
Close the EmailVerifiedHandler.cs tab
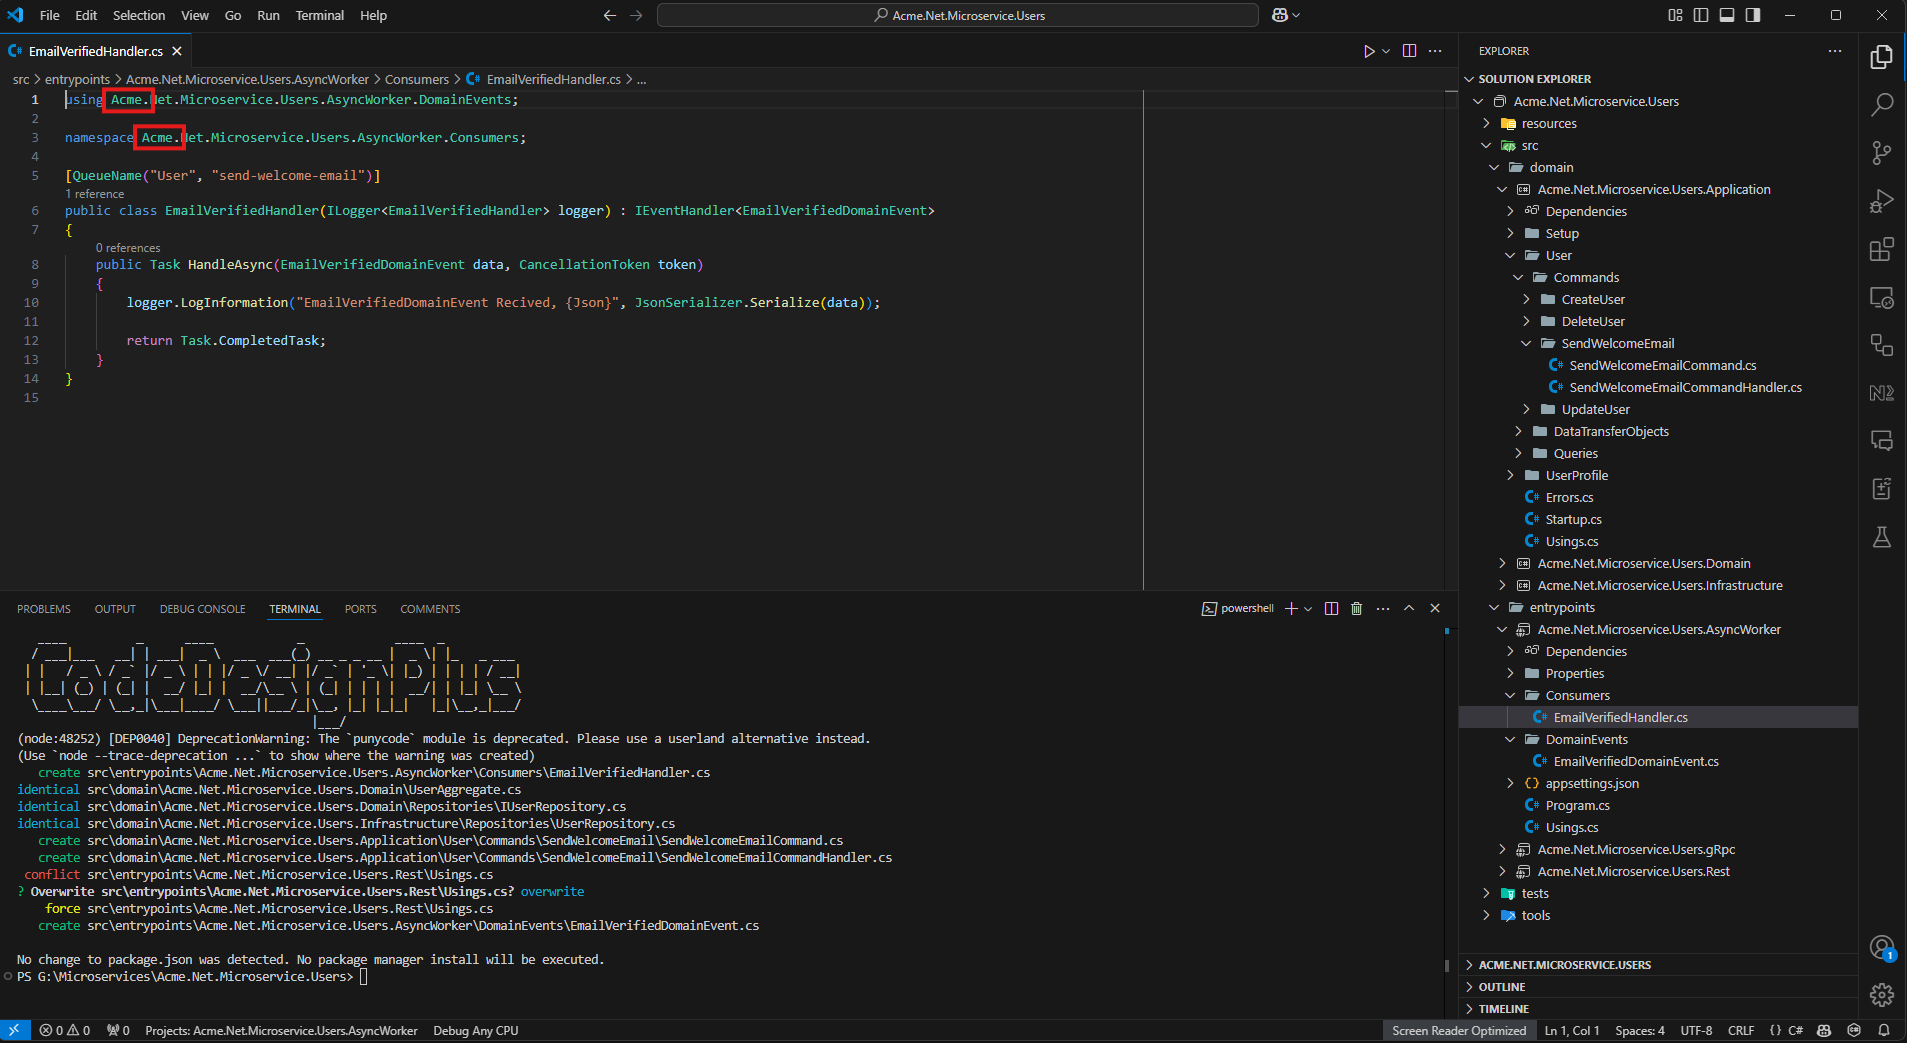177,51
